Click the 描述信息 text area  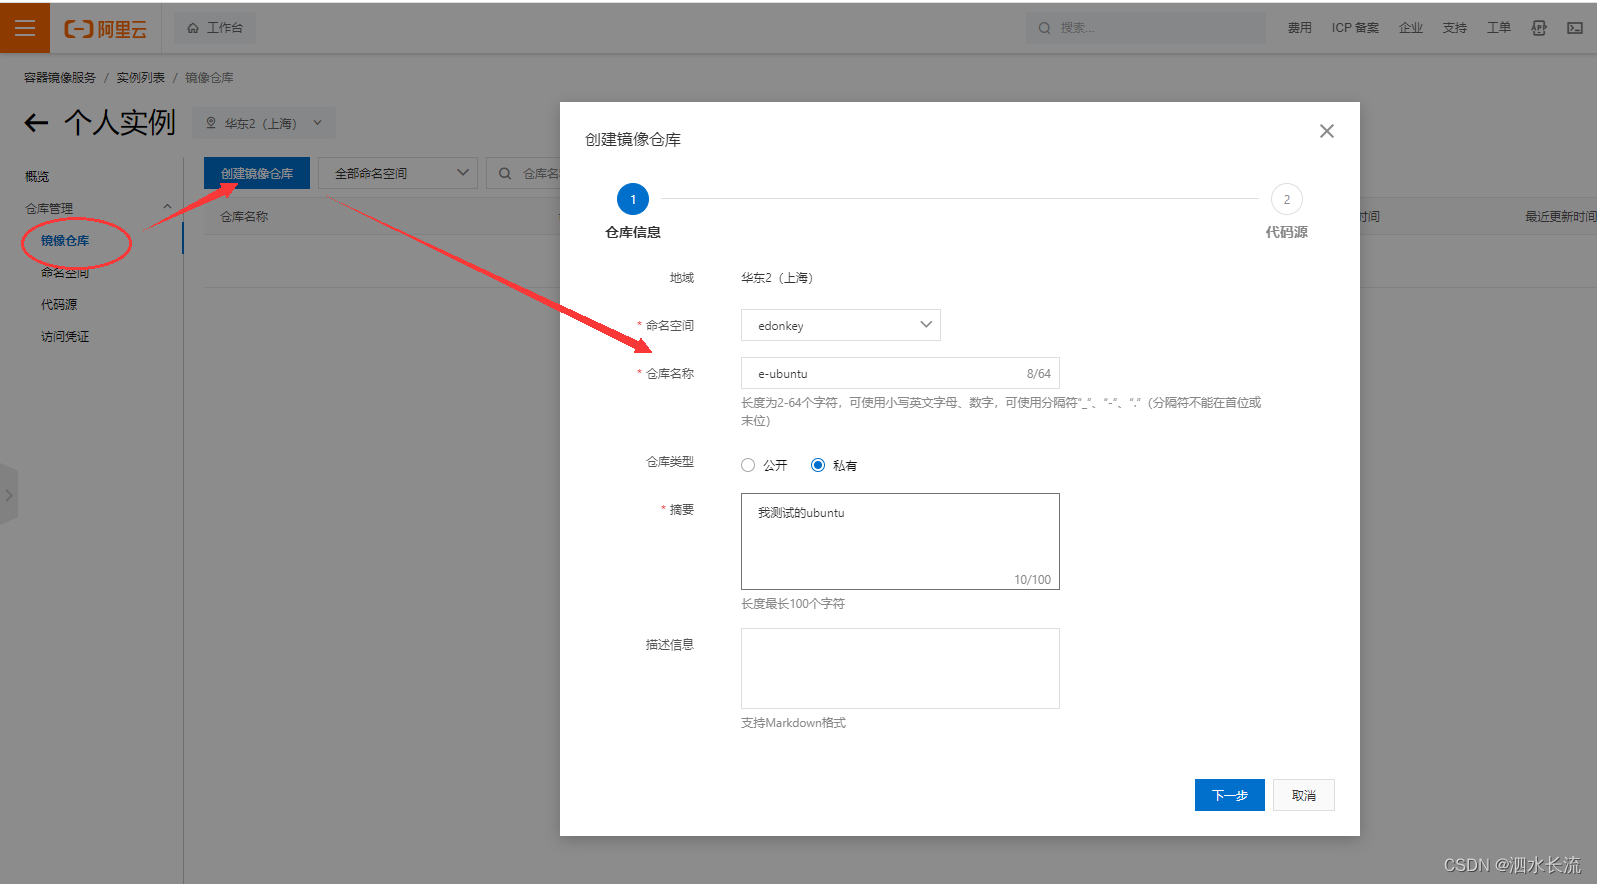[x=900, y=668]
